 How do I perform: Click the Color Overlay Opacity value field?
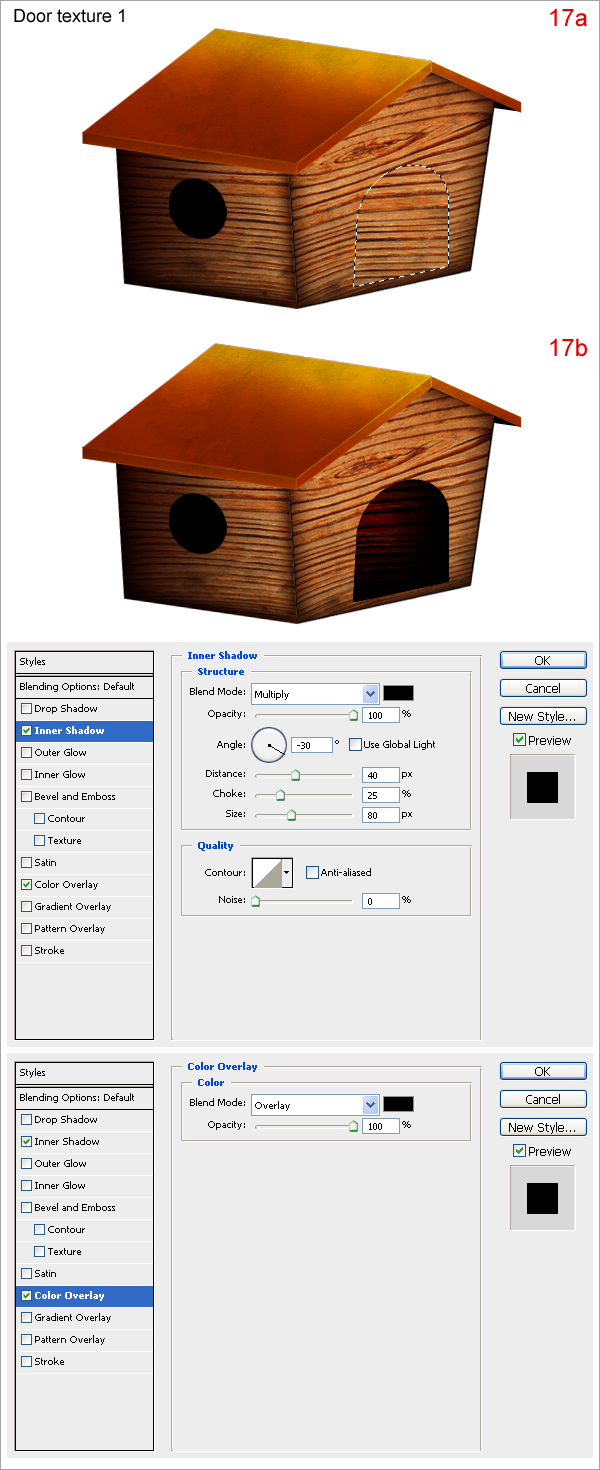[381, 1126]
